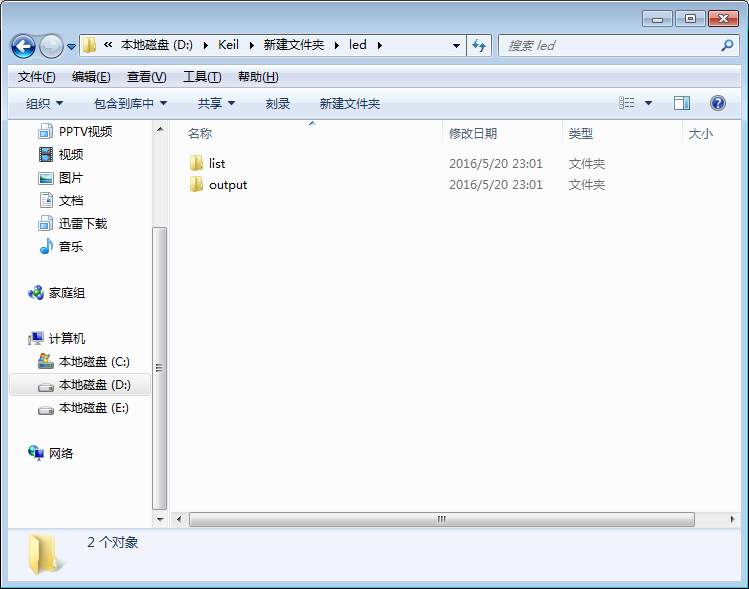The height and width of the screenshot is (589, 749).
Task: Open the 共享 dropdown
Action: [x=216, y=103]
